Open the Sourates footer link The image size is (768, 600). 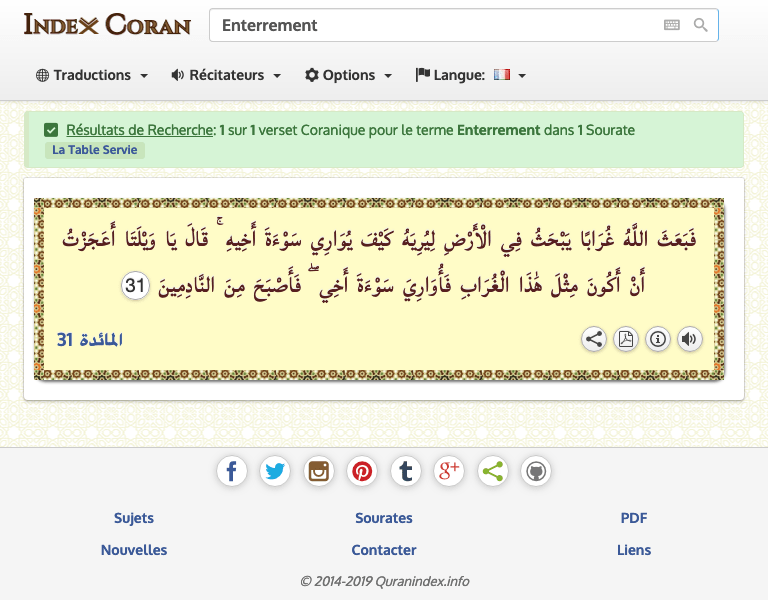pos(384,518)
